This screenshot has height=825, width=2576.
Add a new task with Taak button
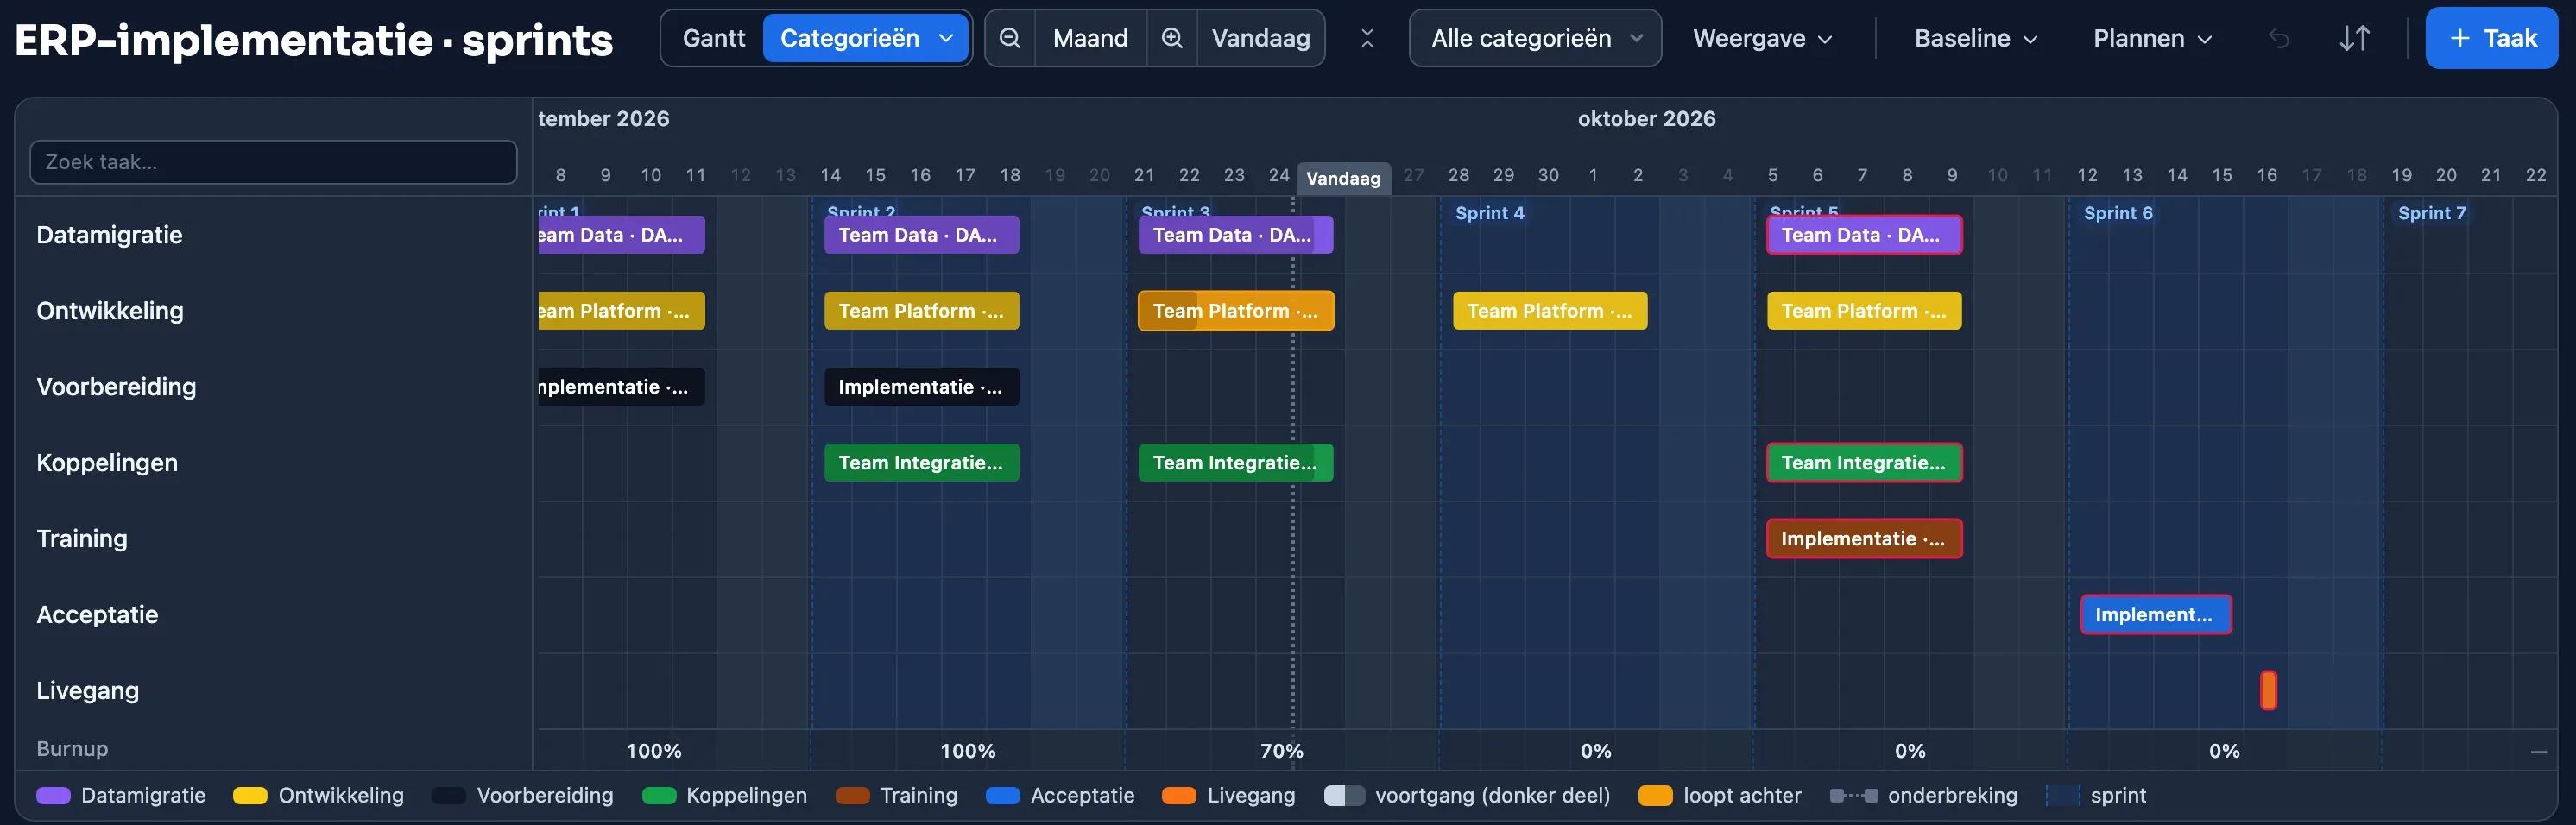(x=2491, y=38)
